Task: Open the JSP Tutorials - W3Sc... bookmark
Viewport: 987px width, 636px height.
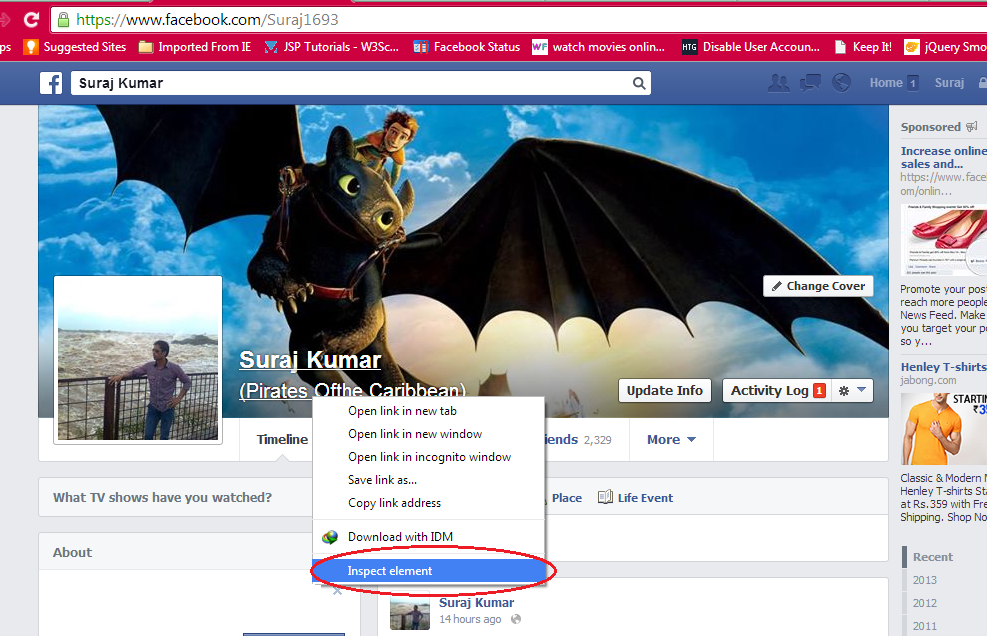Action: [331, 47]
